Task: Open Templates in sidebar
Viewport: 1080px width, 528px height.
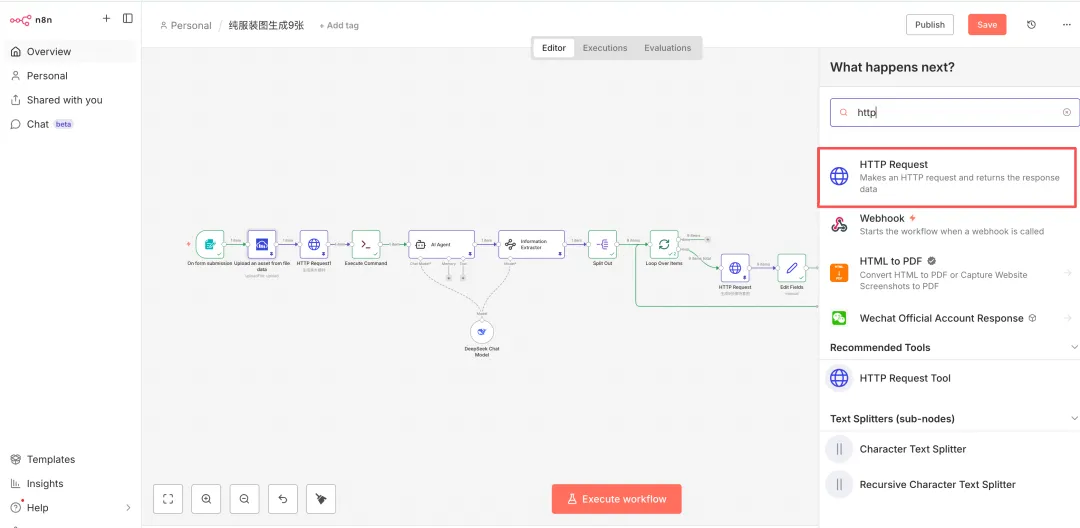Action: pos(70,459)
